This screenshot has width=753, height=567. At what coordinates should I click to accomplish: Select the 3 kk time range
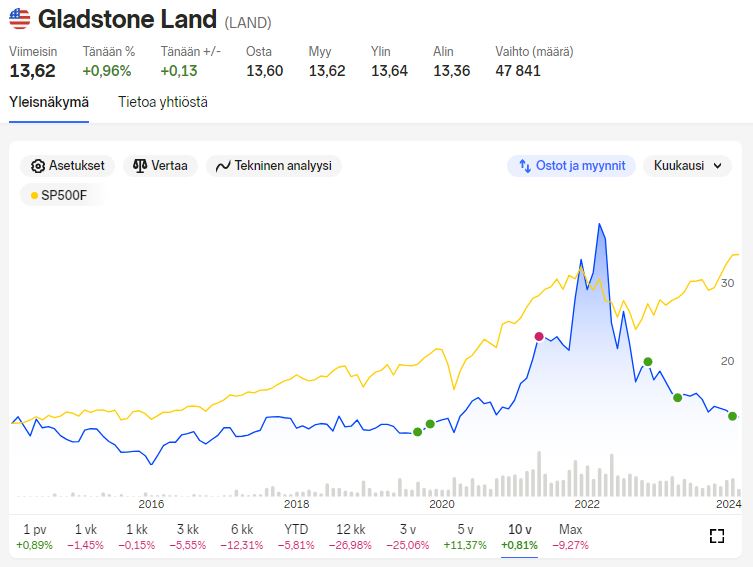coord(188,536)
